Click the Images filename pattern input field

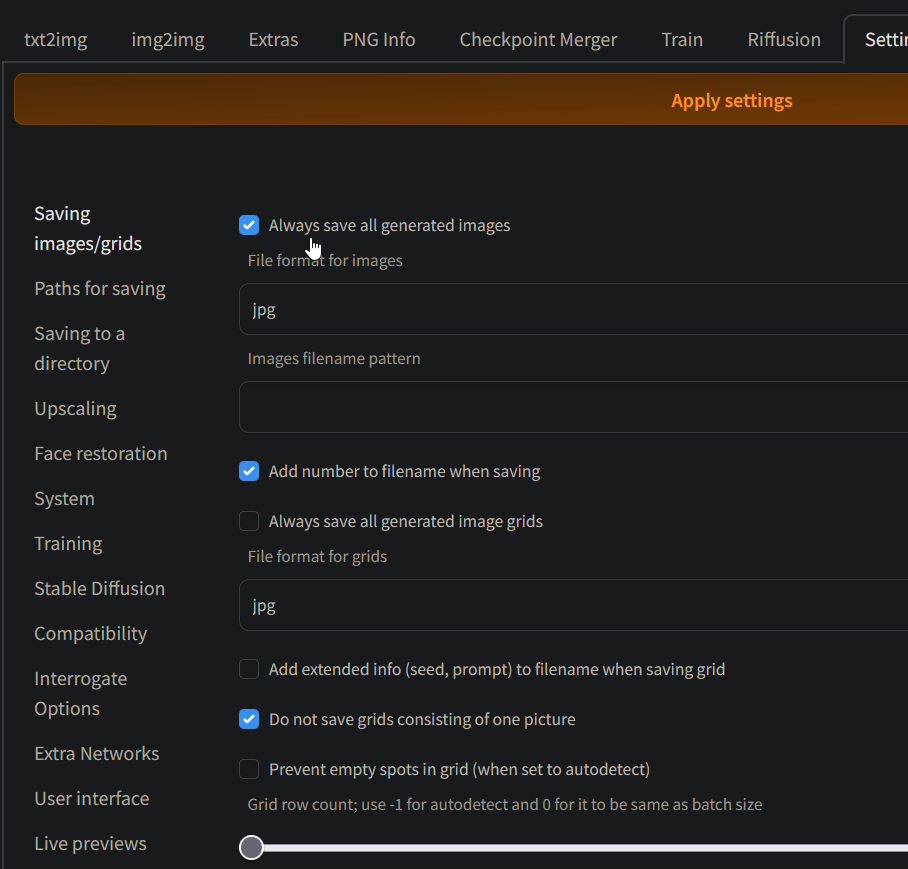(570, 407)
